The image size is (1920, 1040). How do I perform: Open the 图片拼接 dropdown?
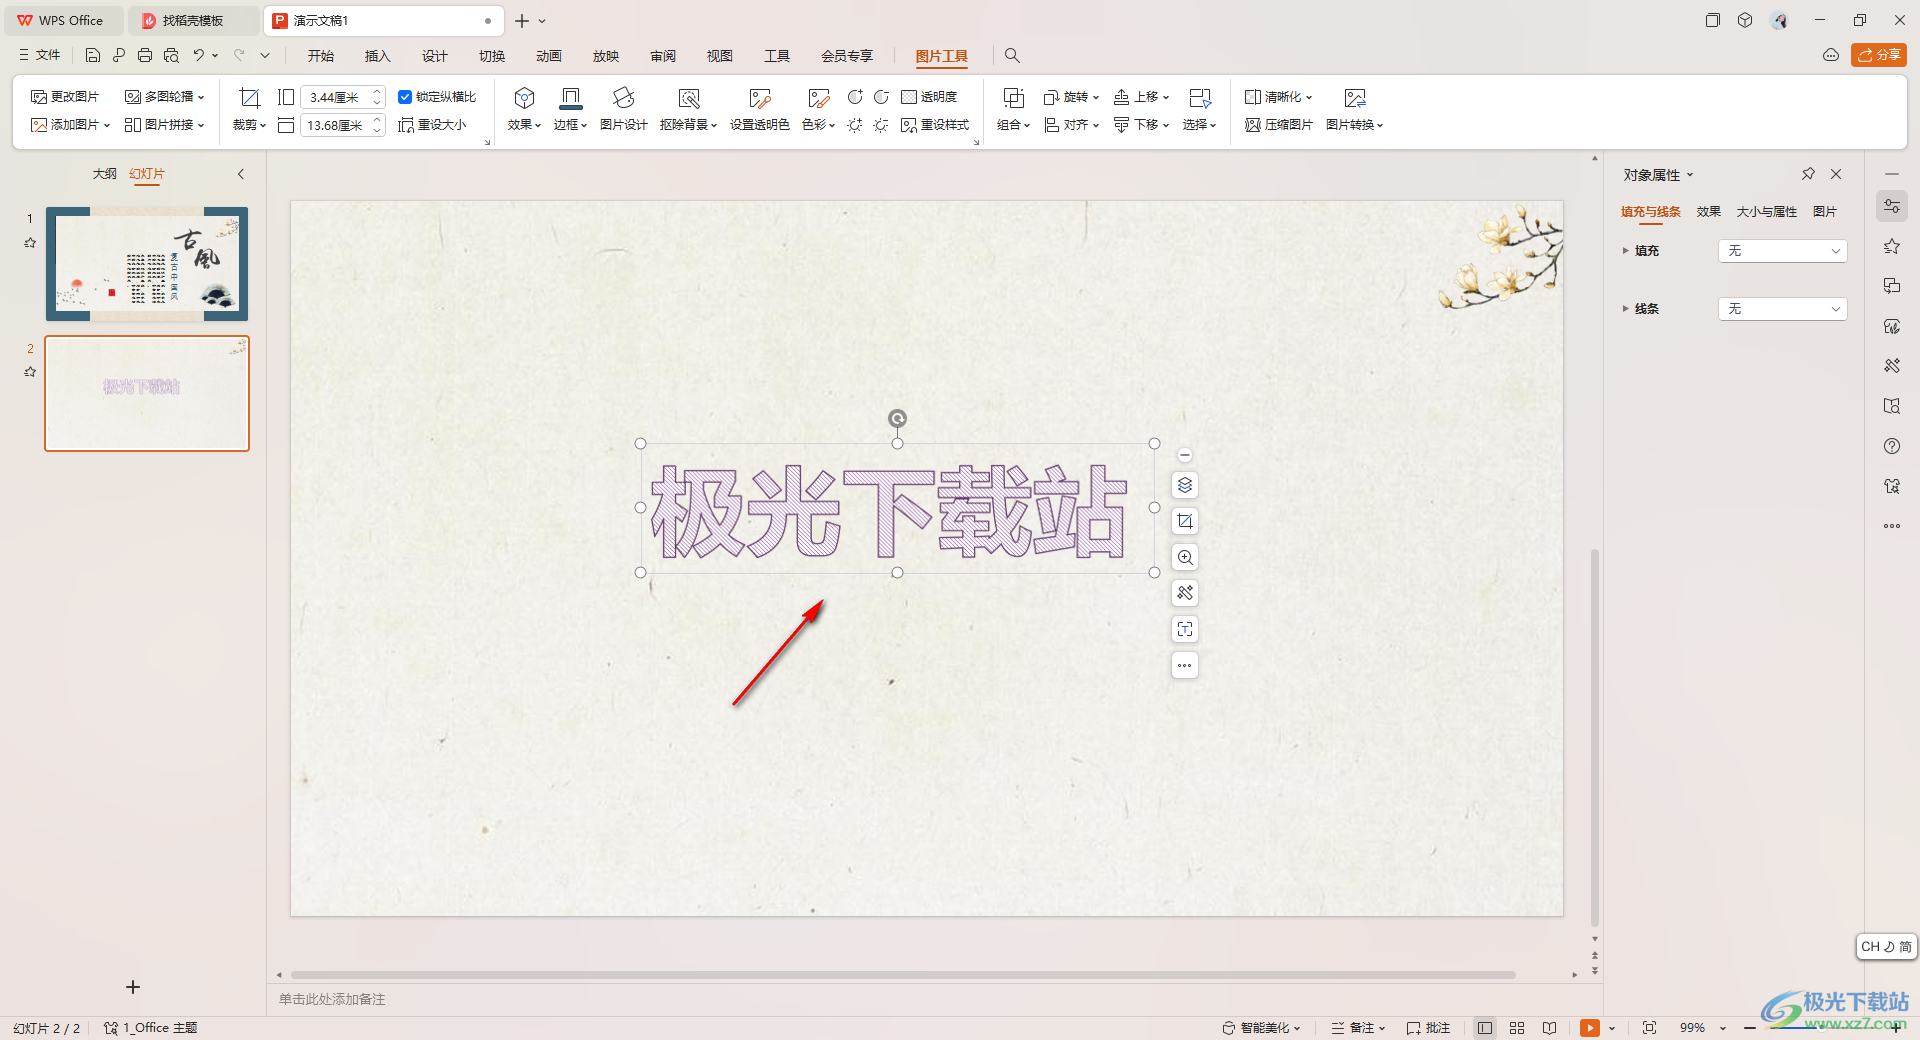point(164,125)
